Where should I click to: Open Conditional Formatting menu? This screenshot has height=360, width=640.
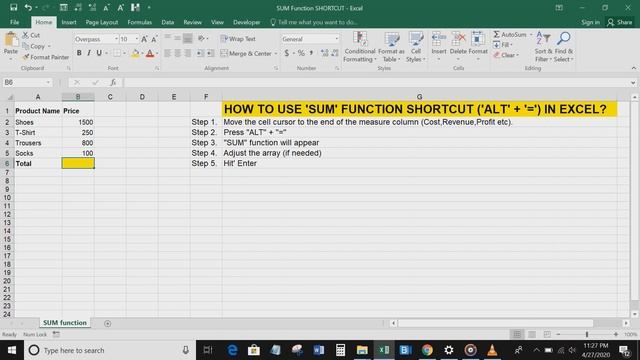click(x=359, y=47)
